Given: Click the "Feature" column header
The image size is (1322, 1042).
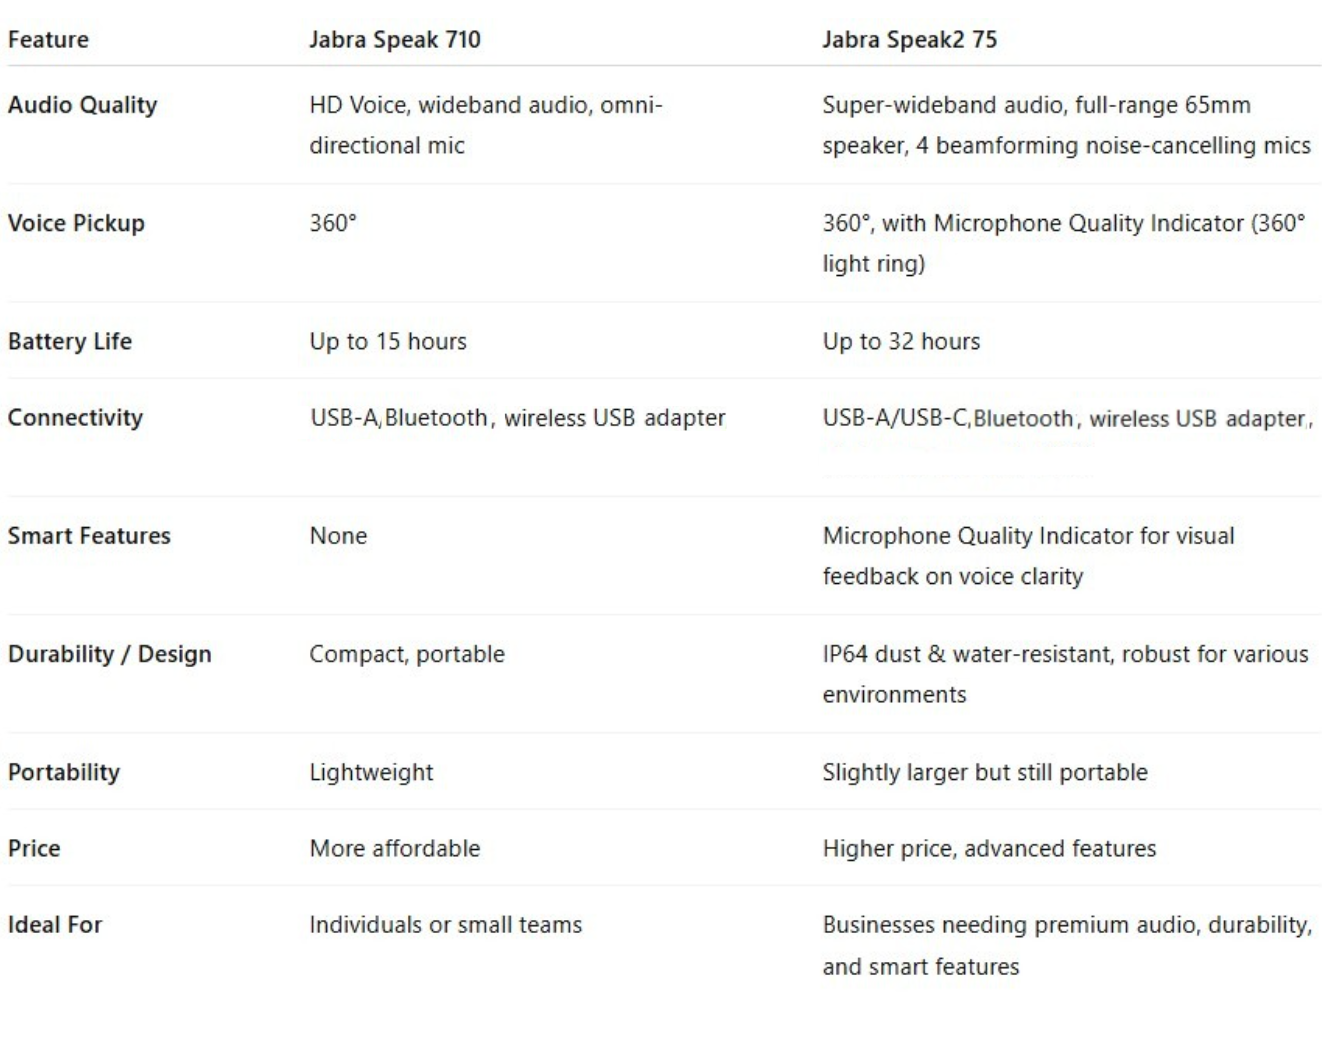Looking at the screenshot, I should (x=48, y=40).
